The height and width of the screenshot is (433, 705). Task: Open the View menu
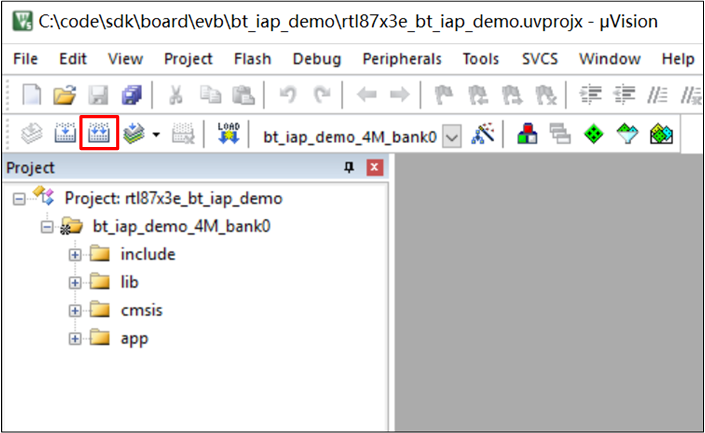click(x=125, y=59)
